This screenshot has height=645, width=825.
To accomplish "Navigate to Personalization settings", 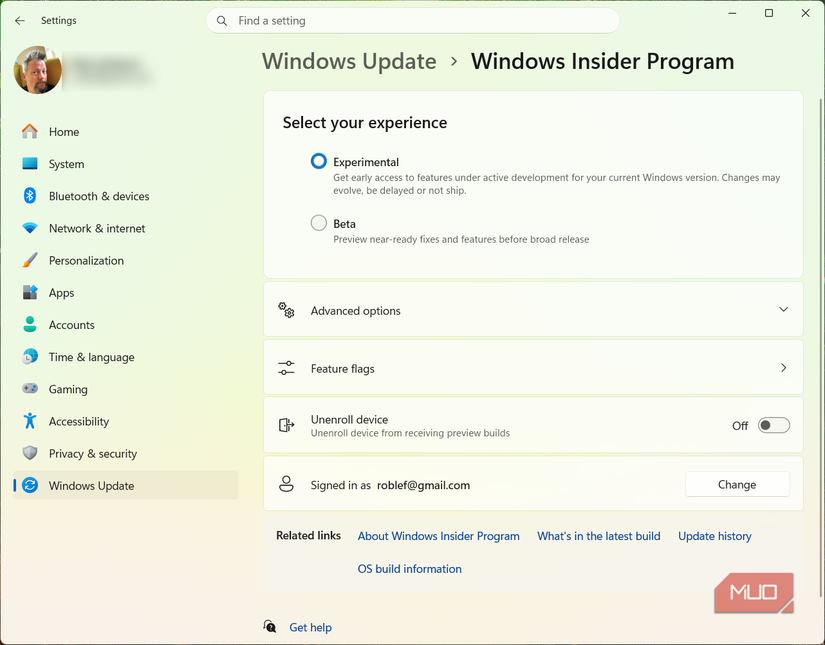I will click(x=126, y=260).
